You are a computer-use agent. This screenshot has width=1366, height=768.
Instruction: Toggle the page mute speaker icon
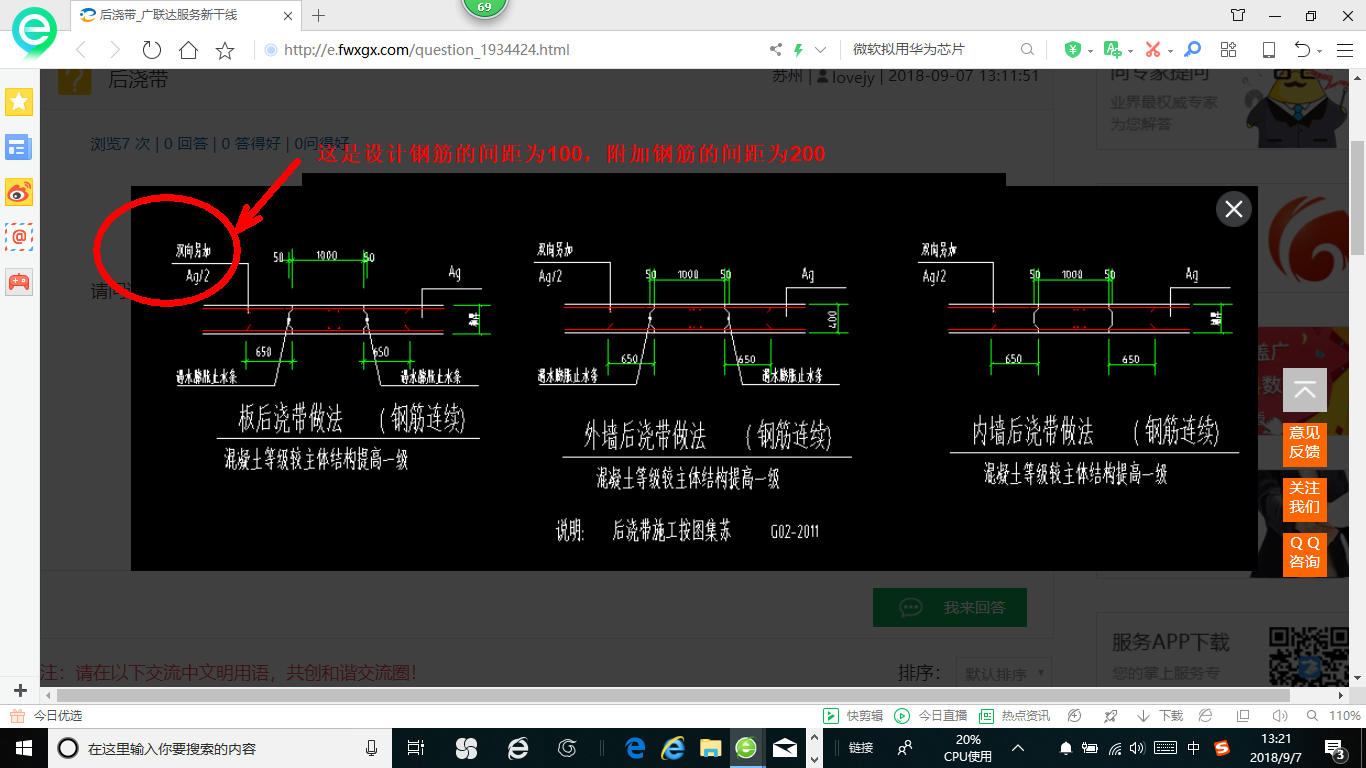click(1279, 716)
